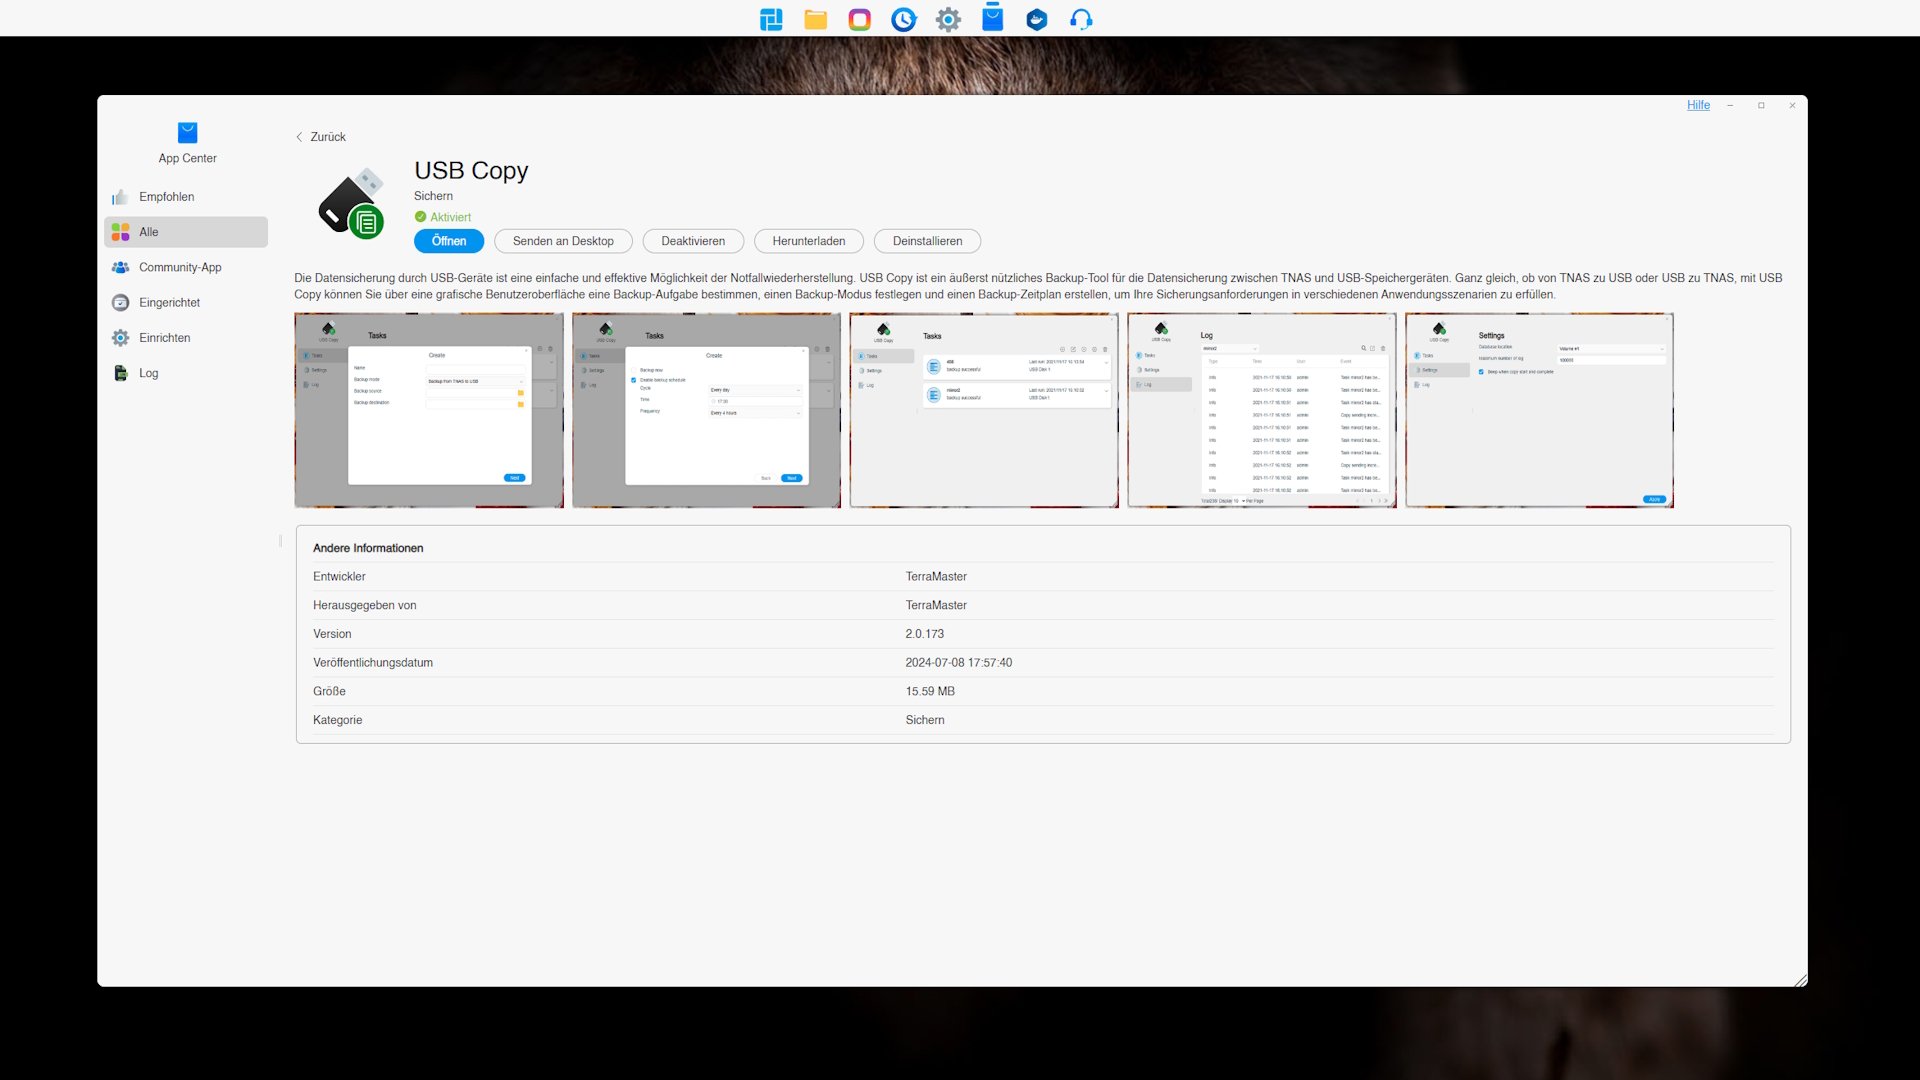Screen dimensions: 1920x1080
Task: Click the first Tasks screenshot thumbnail
Action: [429, 410]
